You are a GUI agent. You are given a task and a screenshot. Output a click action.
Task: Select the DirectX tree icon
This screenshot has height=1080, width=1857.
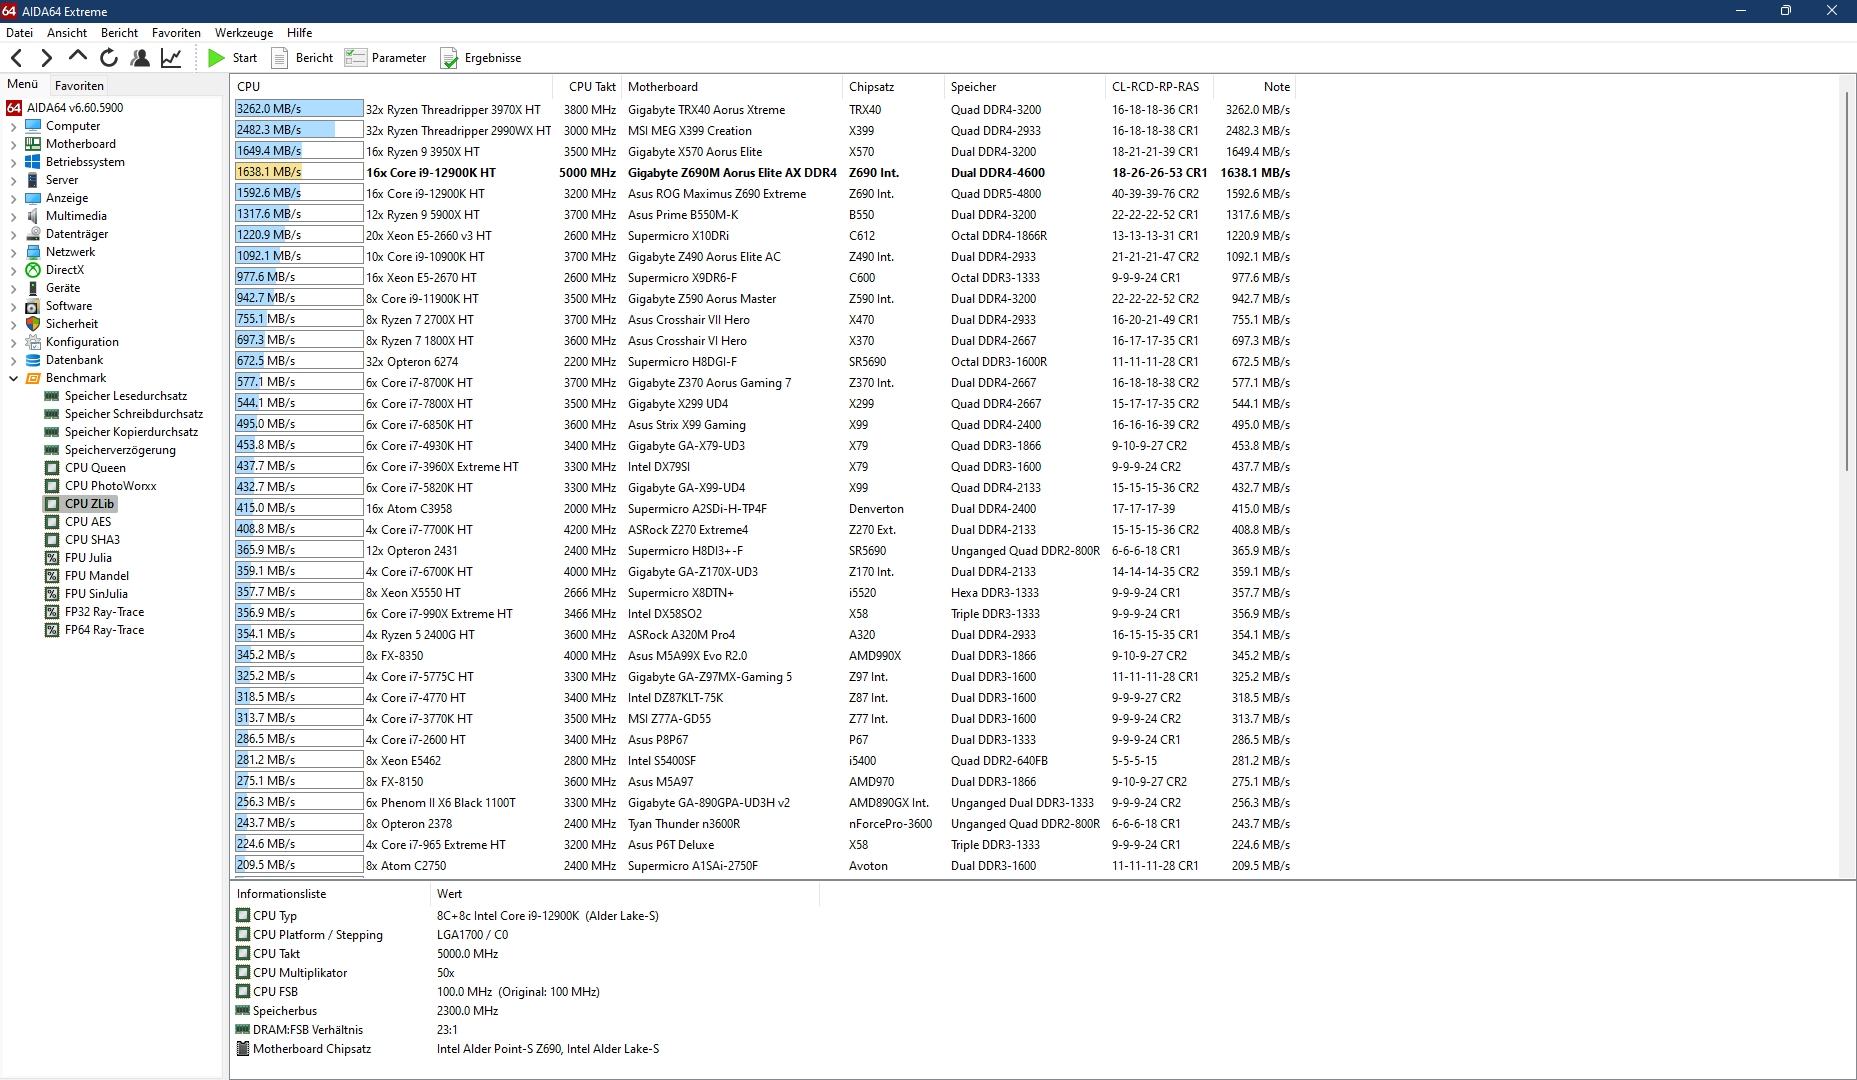click(33, 270)
